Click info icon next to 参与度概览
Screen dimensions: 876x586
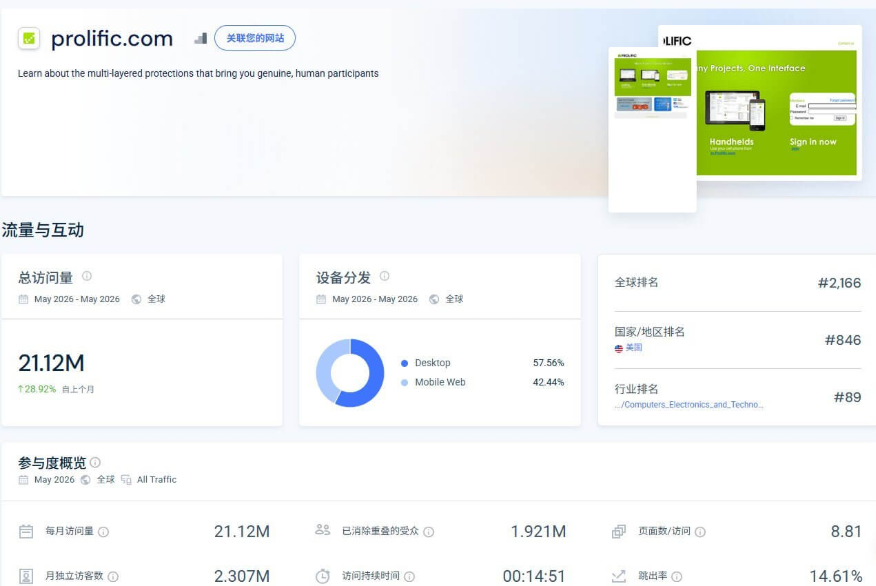click(x=96, y=462)
